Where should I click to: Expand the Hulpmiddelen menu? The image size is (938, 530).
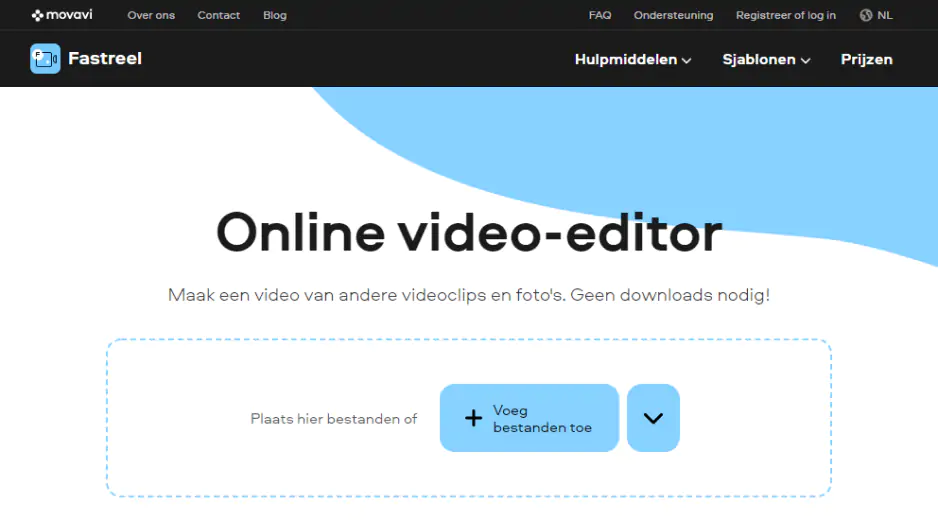tap(633, 59)
